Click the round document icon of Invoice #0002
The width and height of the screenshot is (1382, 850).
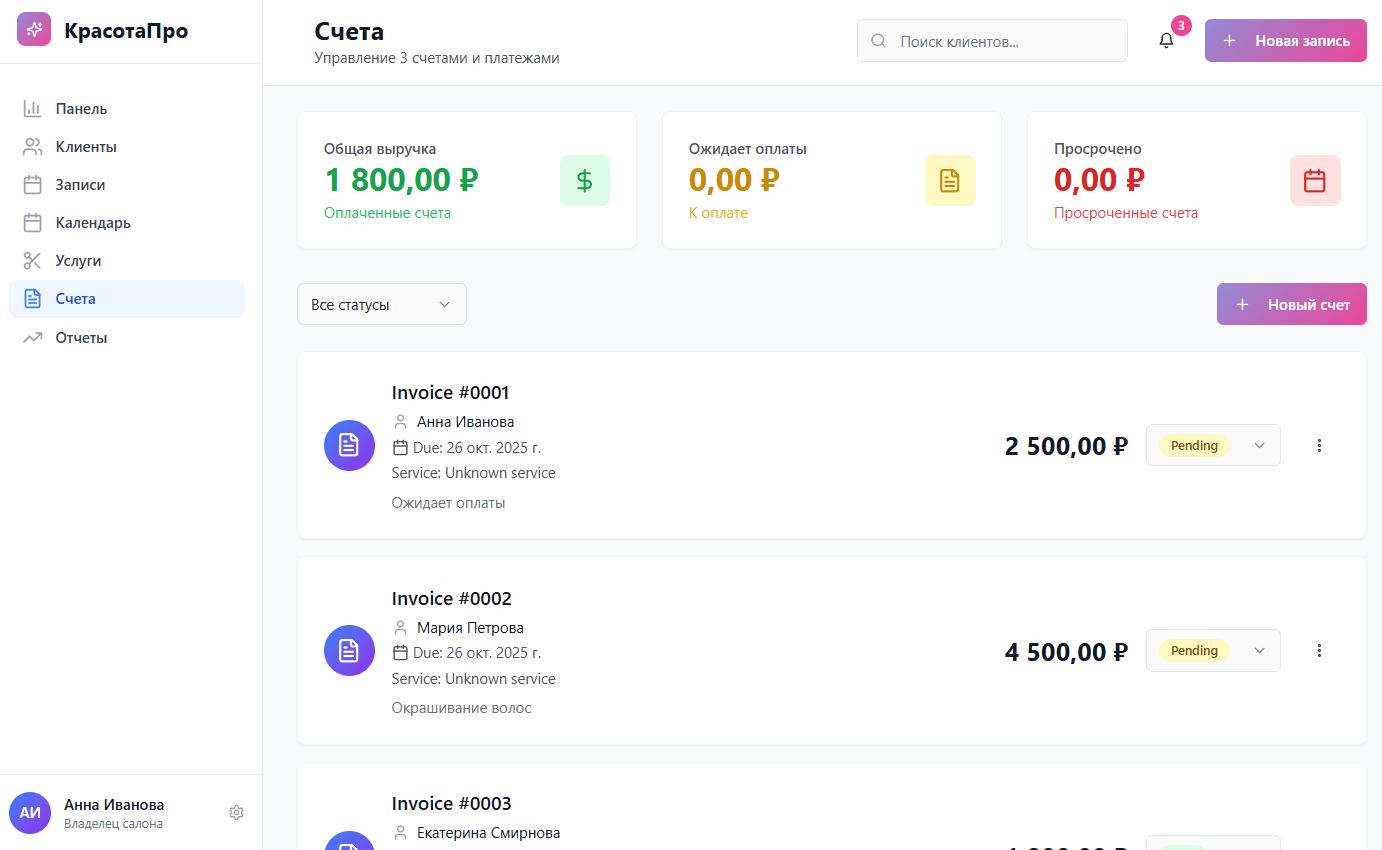click(349, 650)
